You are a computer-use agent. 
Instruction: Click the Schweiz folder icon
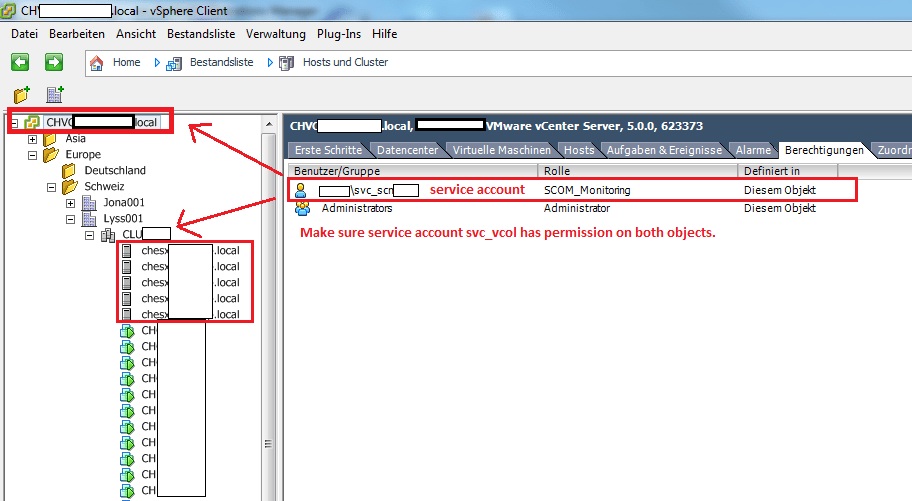(70, 187)
